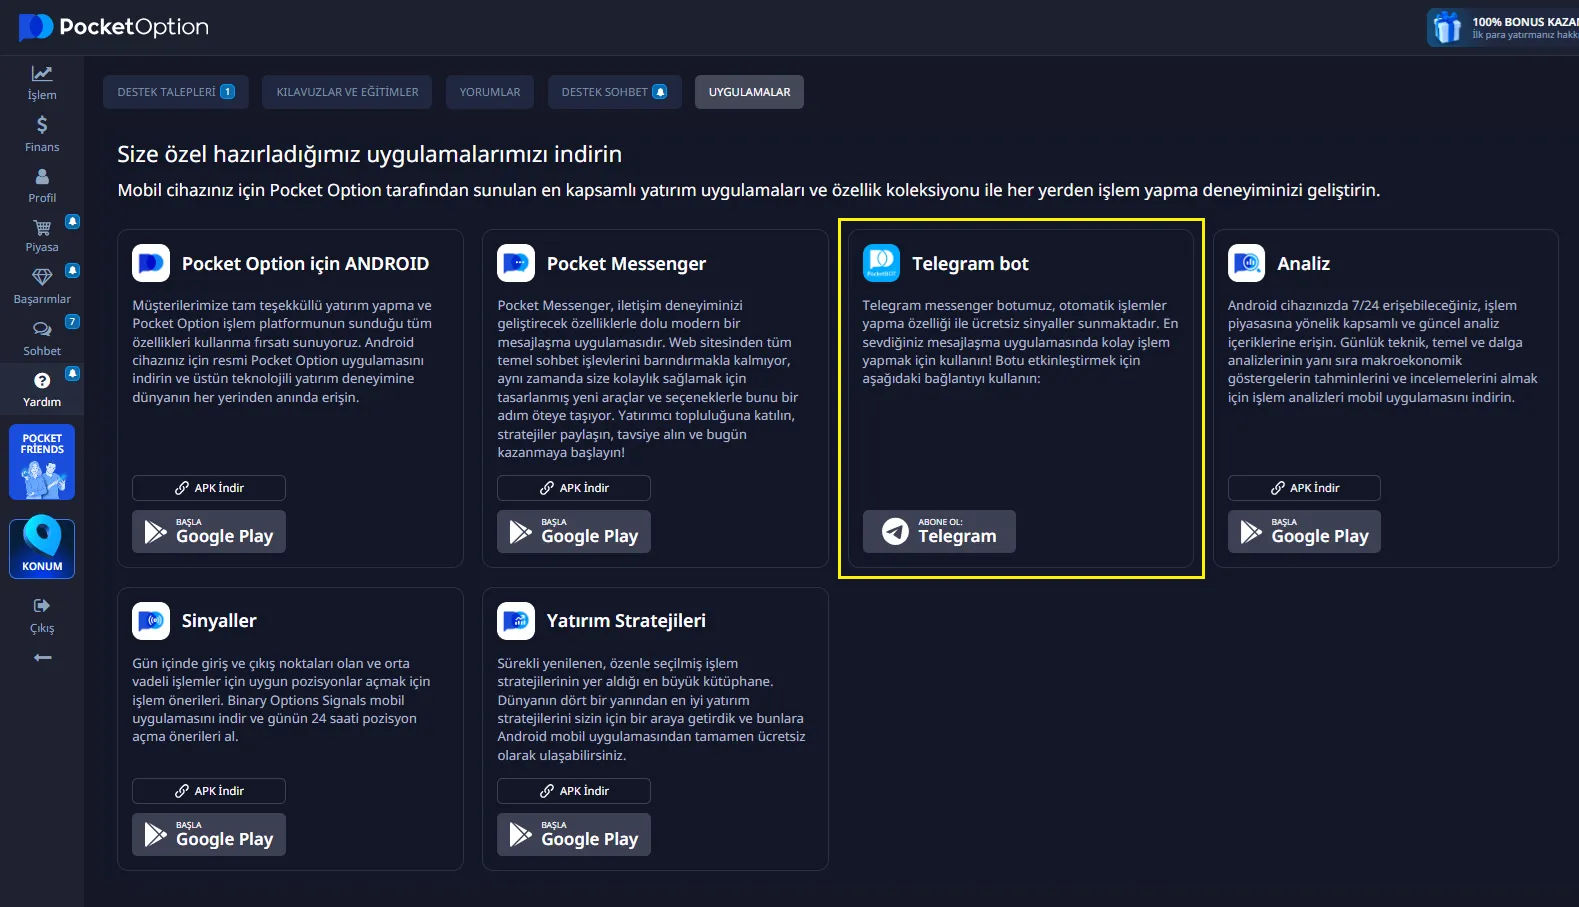Click 'Pocket Option için ANDROID' title
1579x907 pixels.
[305, 264]
